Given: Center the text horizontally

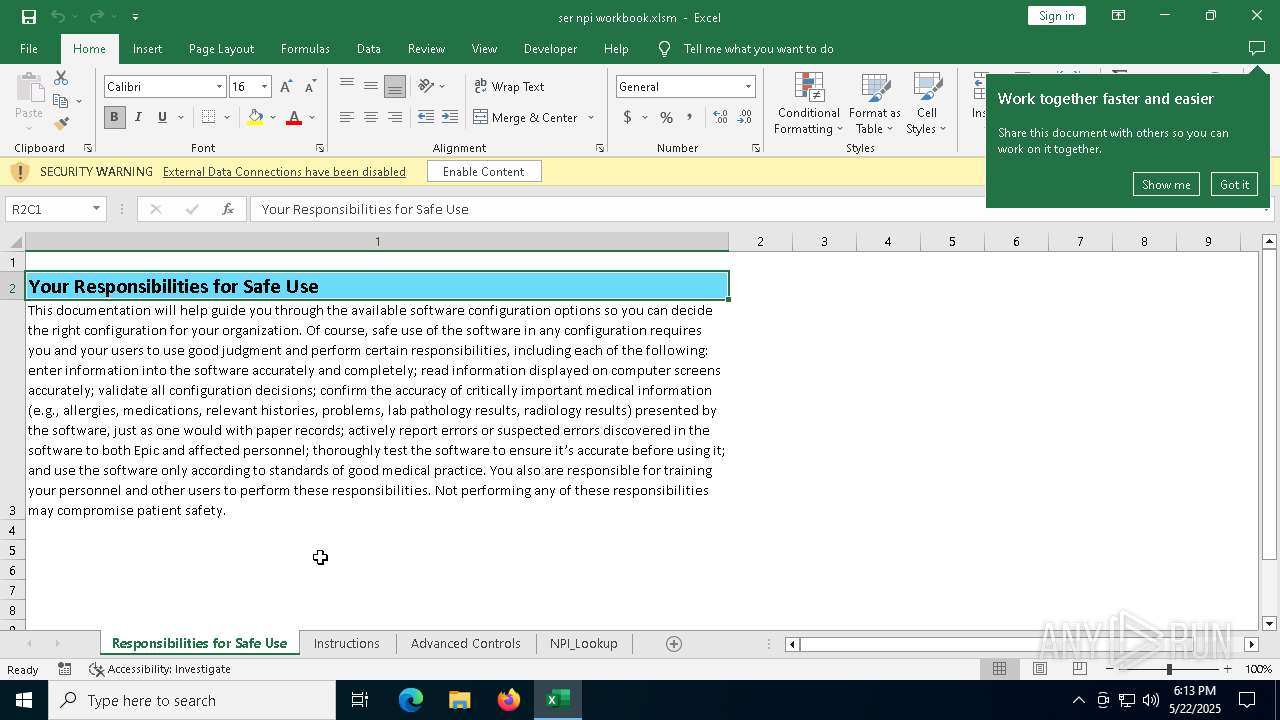Looking at the screenshot, I should click(371, 117).
